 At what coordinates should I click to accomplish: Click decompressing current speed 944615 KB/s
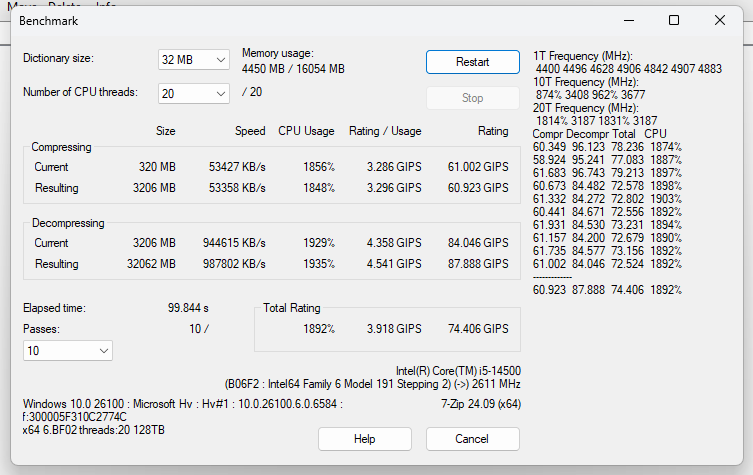click(234, 243)
